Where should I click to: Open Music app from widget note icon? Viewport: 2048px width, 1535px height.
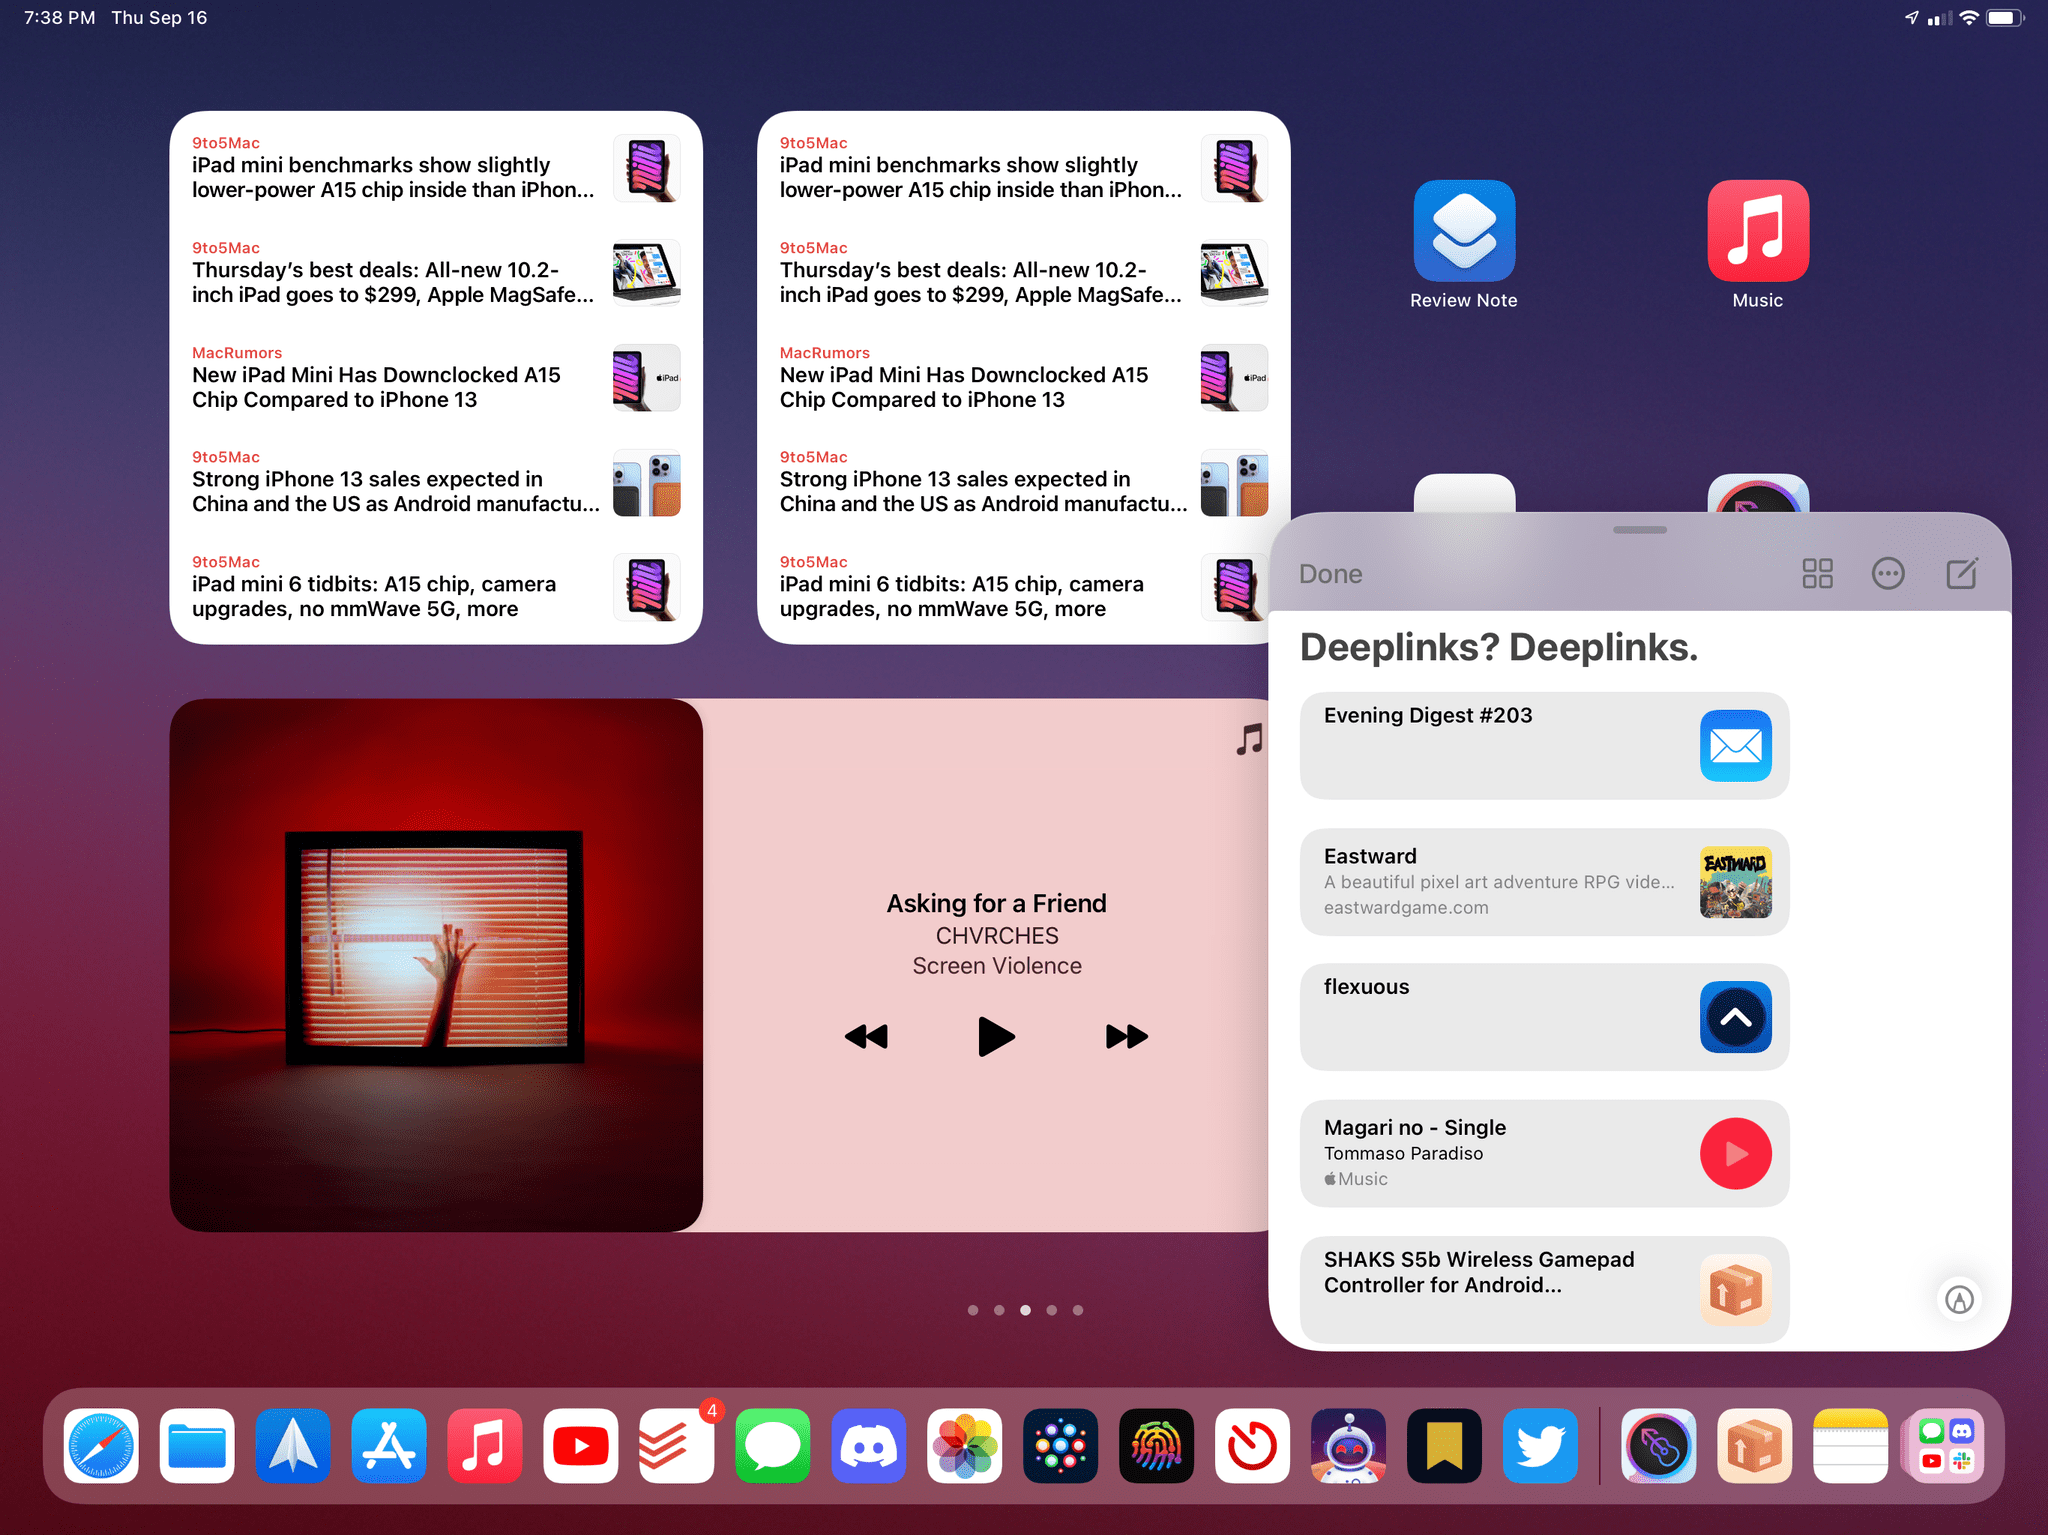pos(1249,740)
